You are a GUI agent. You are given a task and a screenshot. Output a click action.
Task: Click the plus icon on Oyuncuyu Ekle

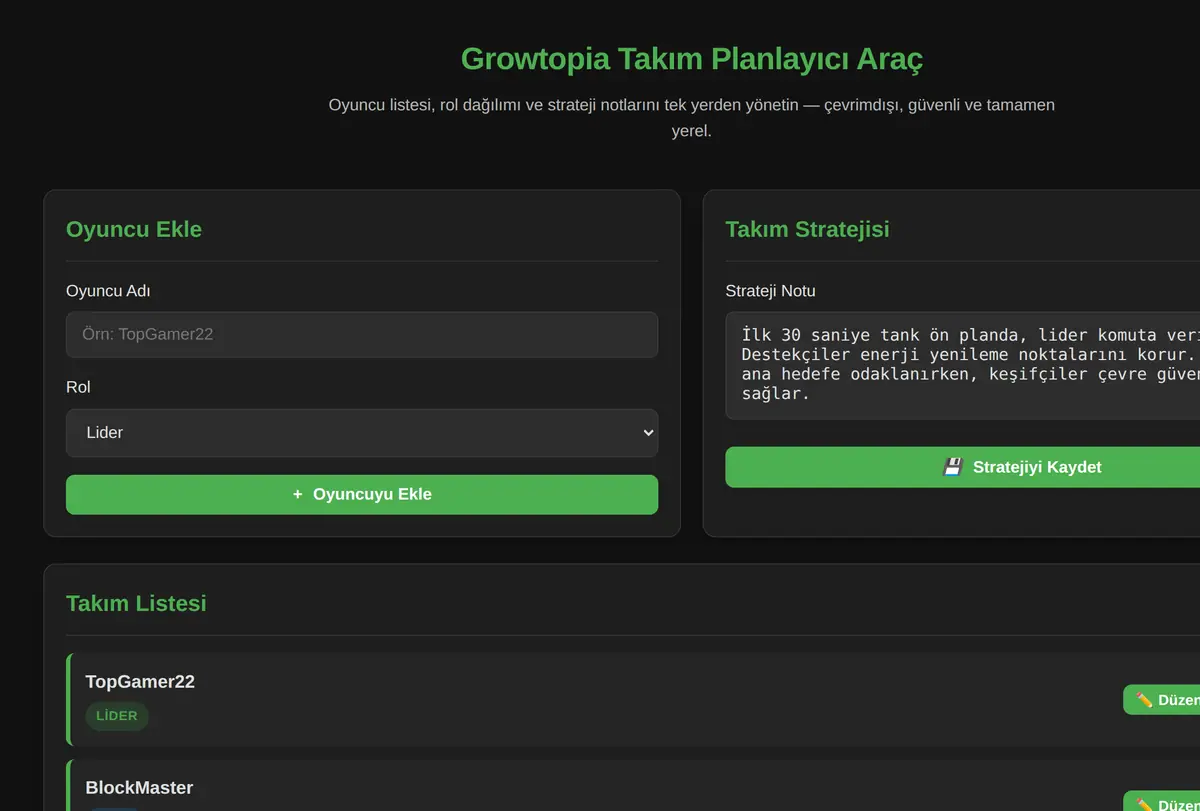298,495
